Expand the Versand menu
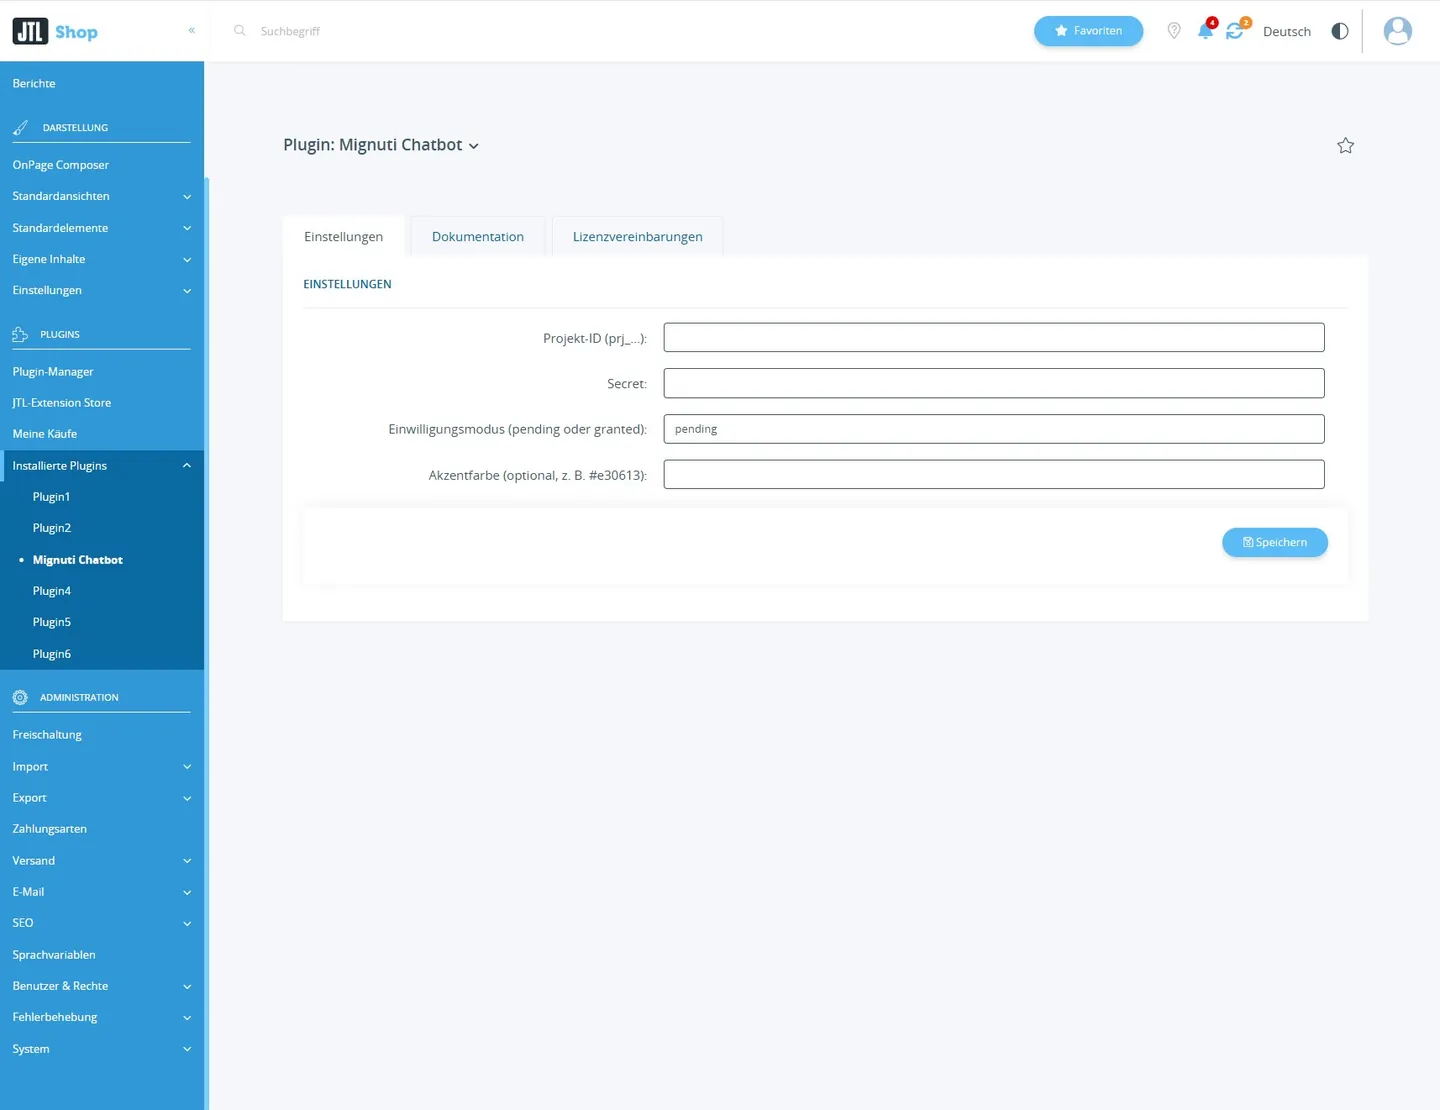 point(102,860)
